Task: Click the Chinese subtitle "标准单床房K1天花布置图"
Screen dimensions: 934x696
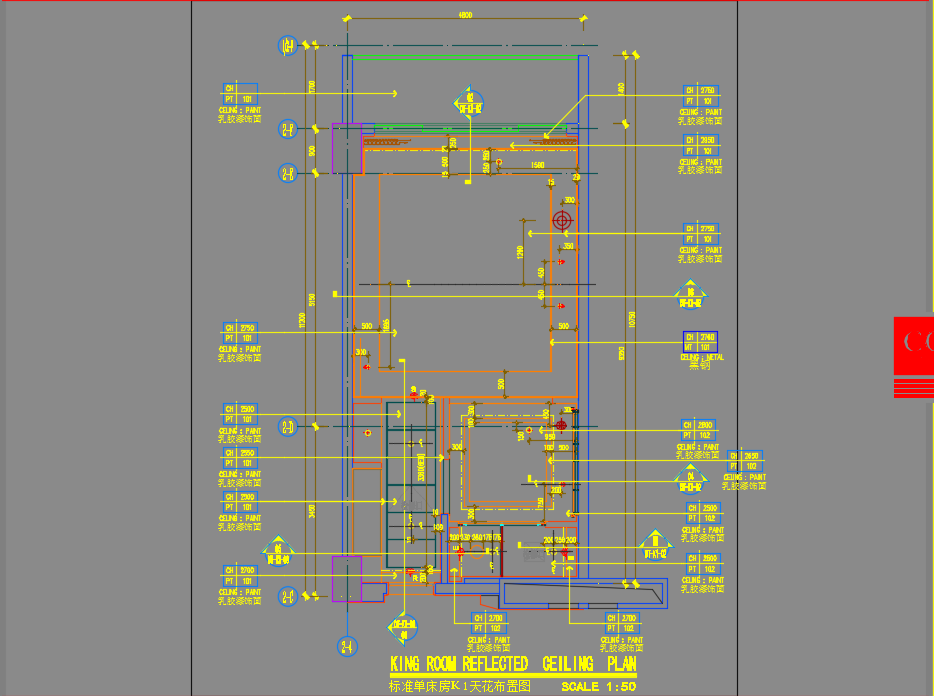Action: pyautogui.click(x=460, y=686)
